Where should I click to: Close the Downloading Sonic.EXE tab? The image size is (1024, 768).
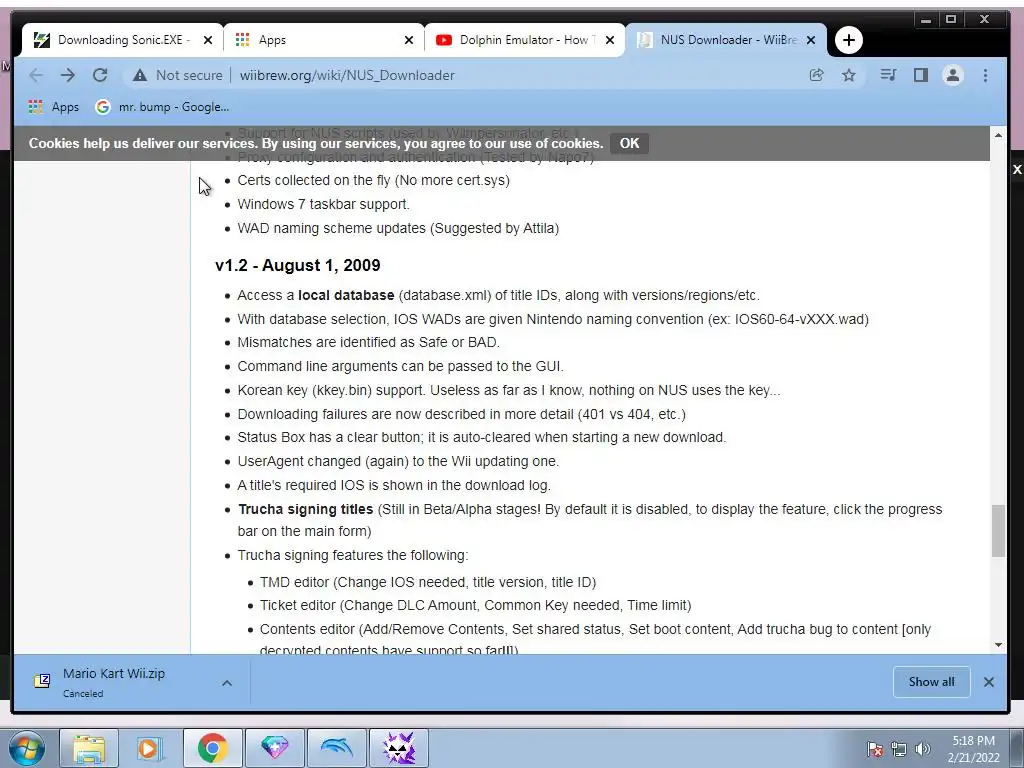click(208, 40)
